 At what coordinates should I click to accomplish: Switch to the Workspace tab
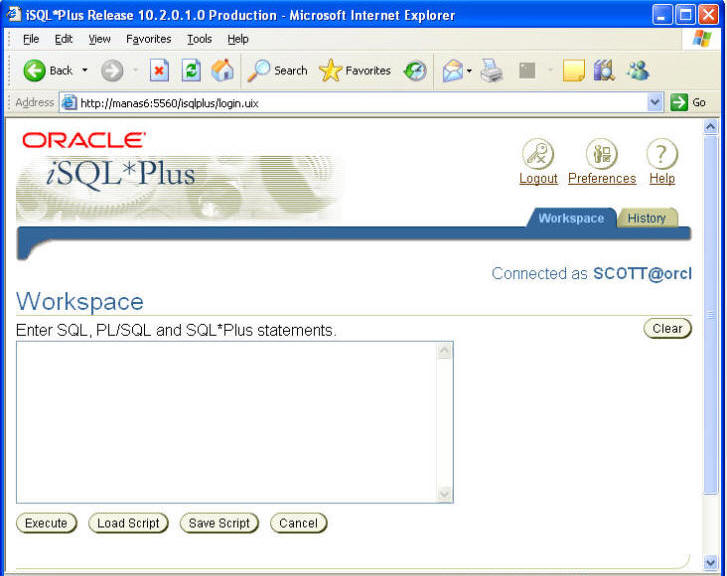pyautogui.click(x=571, y=218)
